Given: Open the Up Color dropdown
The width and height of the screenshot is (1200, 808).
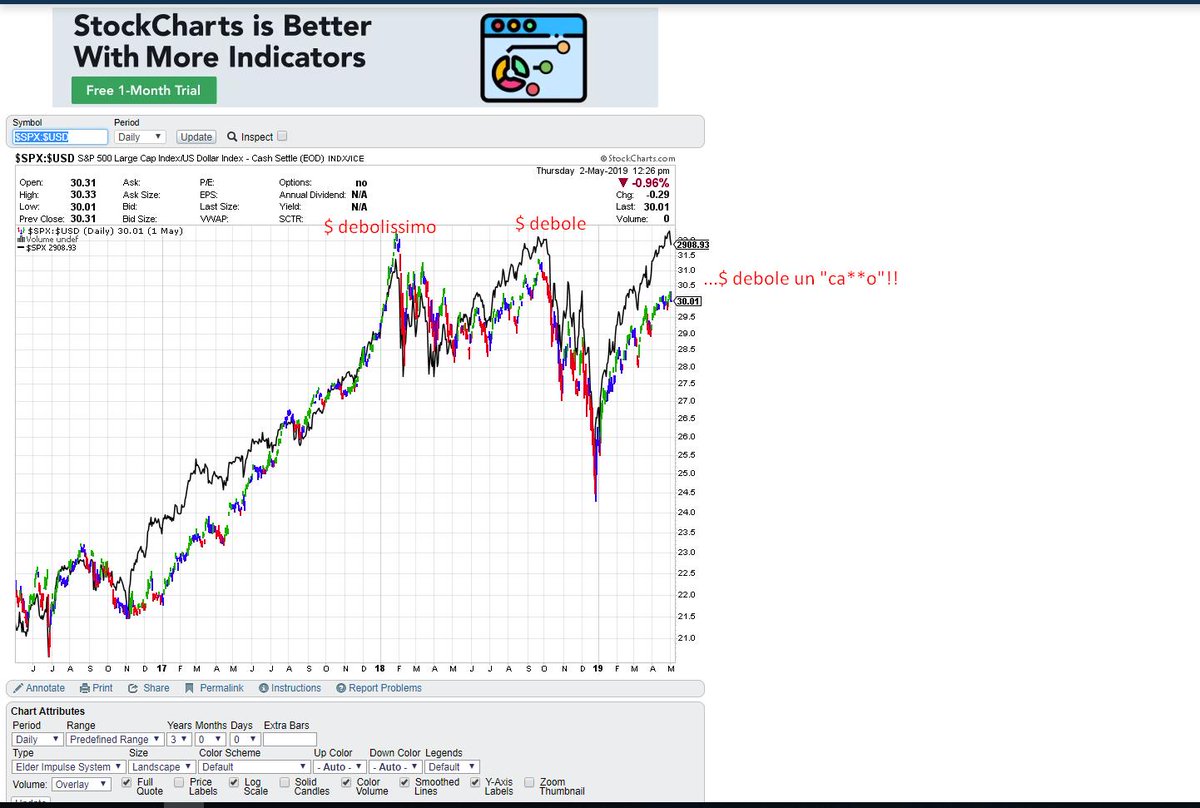Looking at the screenshot, I should [338, 767].
